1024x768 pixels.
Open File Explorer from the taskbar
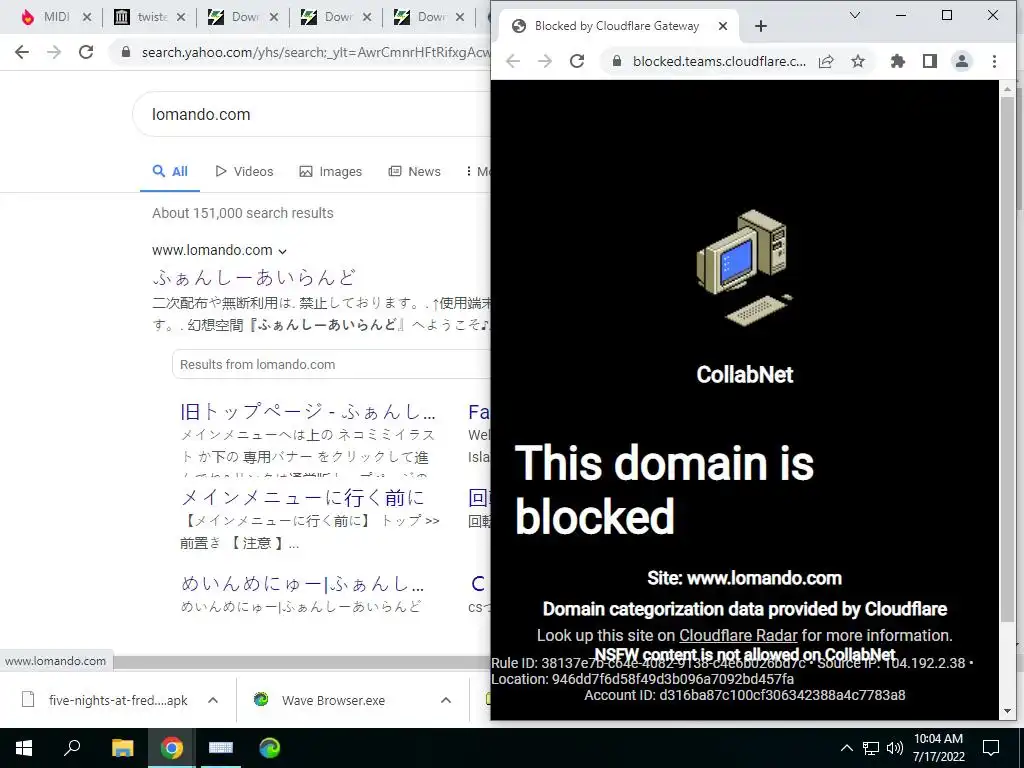pyautogui.click(x=122, y=748)
